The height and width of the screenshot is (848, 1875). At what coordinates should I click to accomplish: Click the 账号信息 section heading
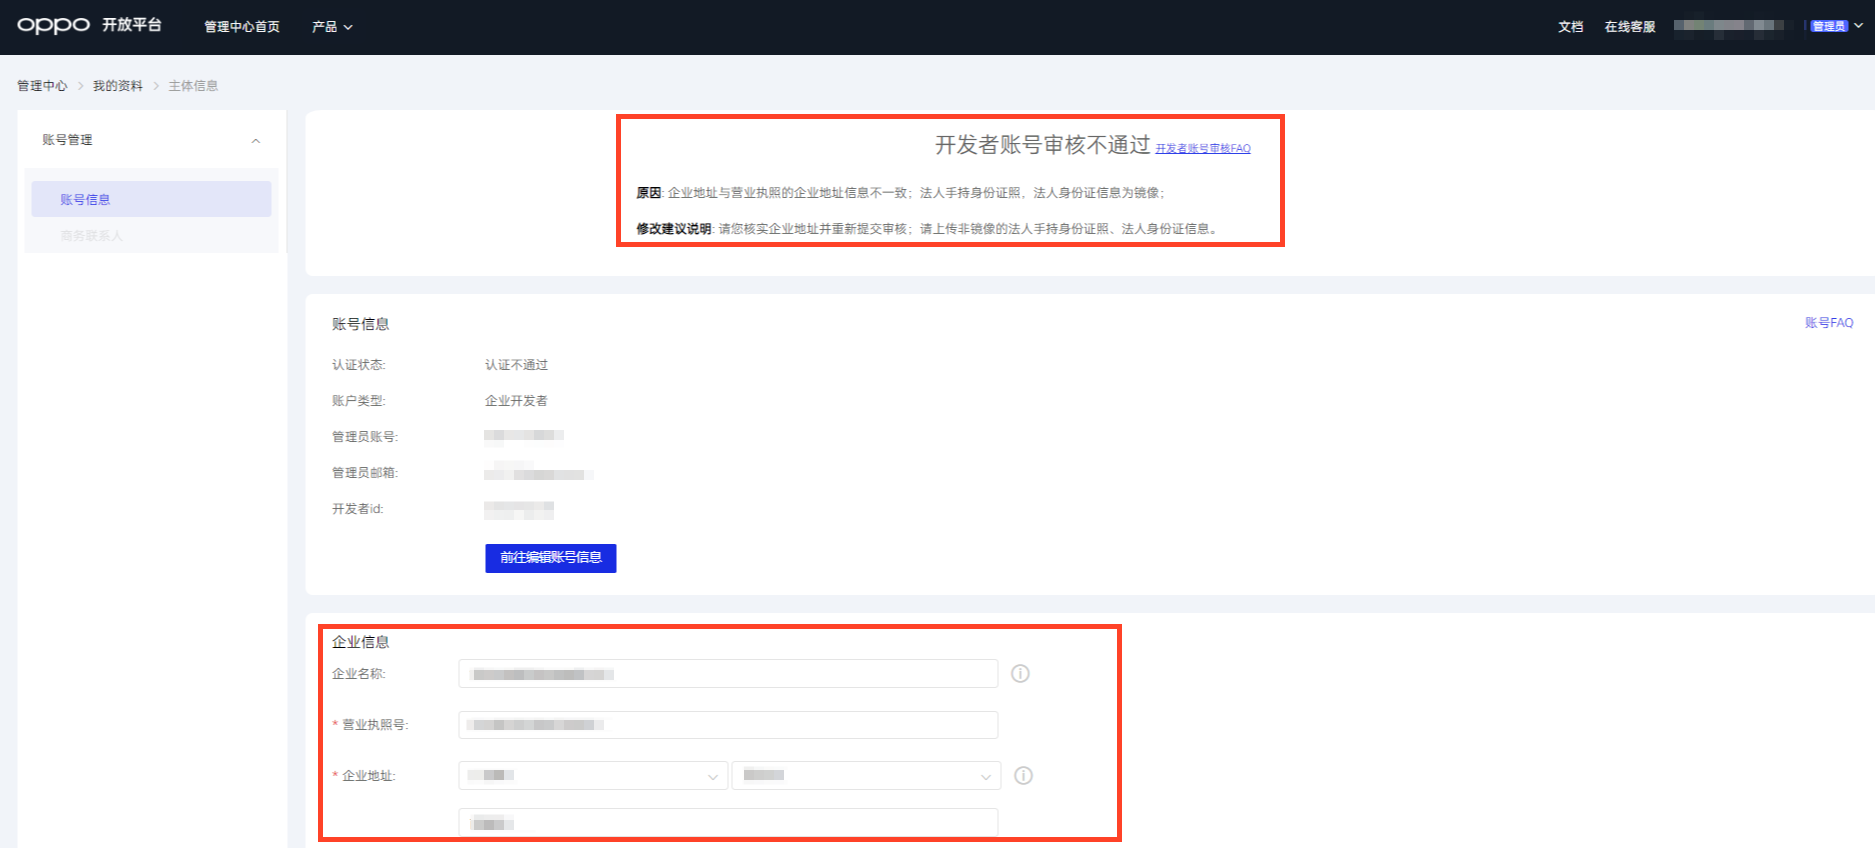click(360, 324)
